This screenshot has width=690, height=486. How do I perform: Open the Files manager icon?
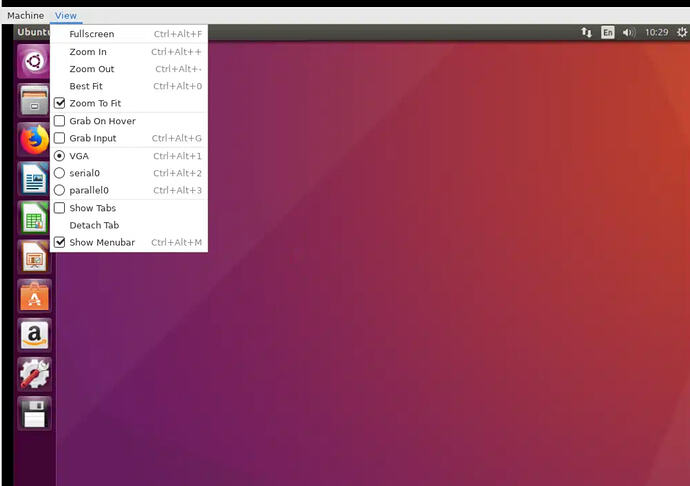point(34,101)
